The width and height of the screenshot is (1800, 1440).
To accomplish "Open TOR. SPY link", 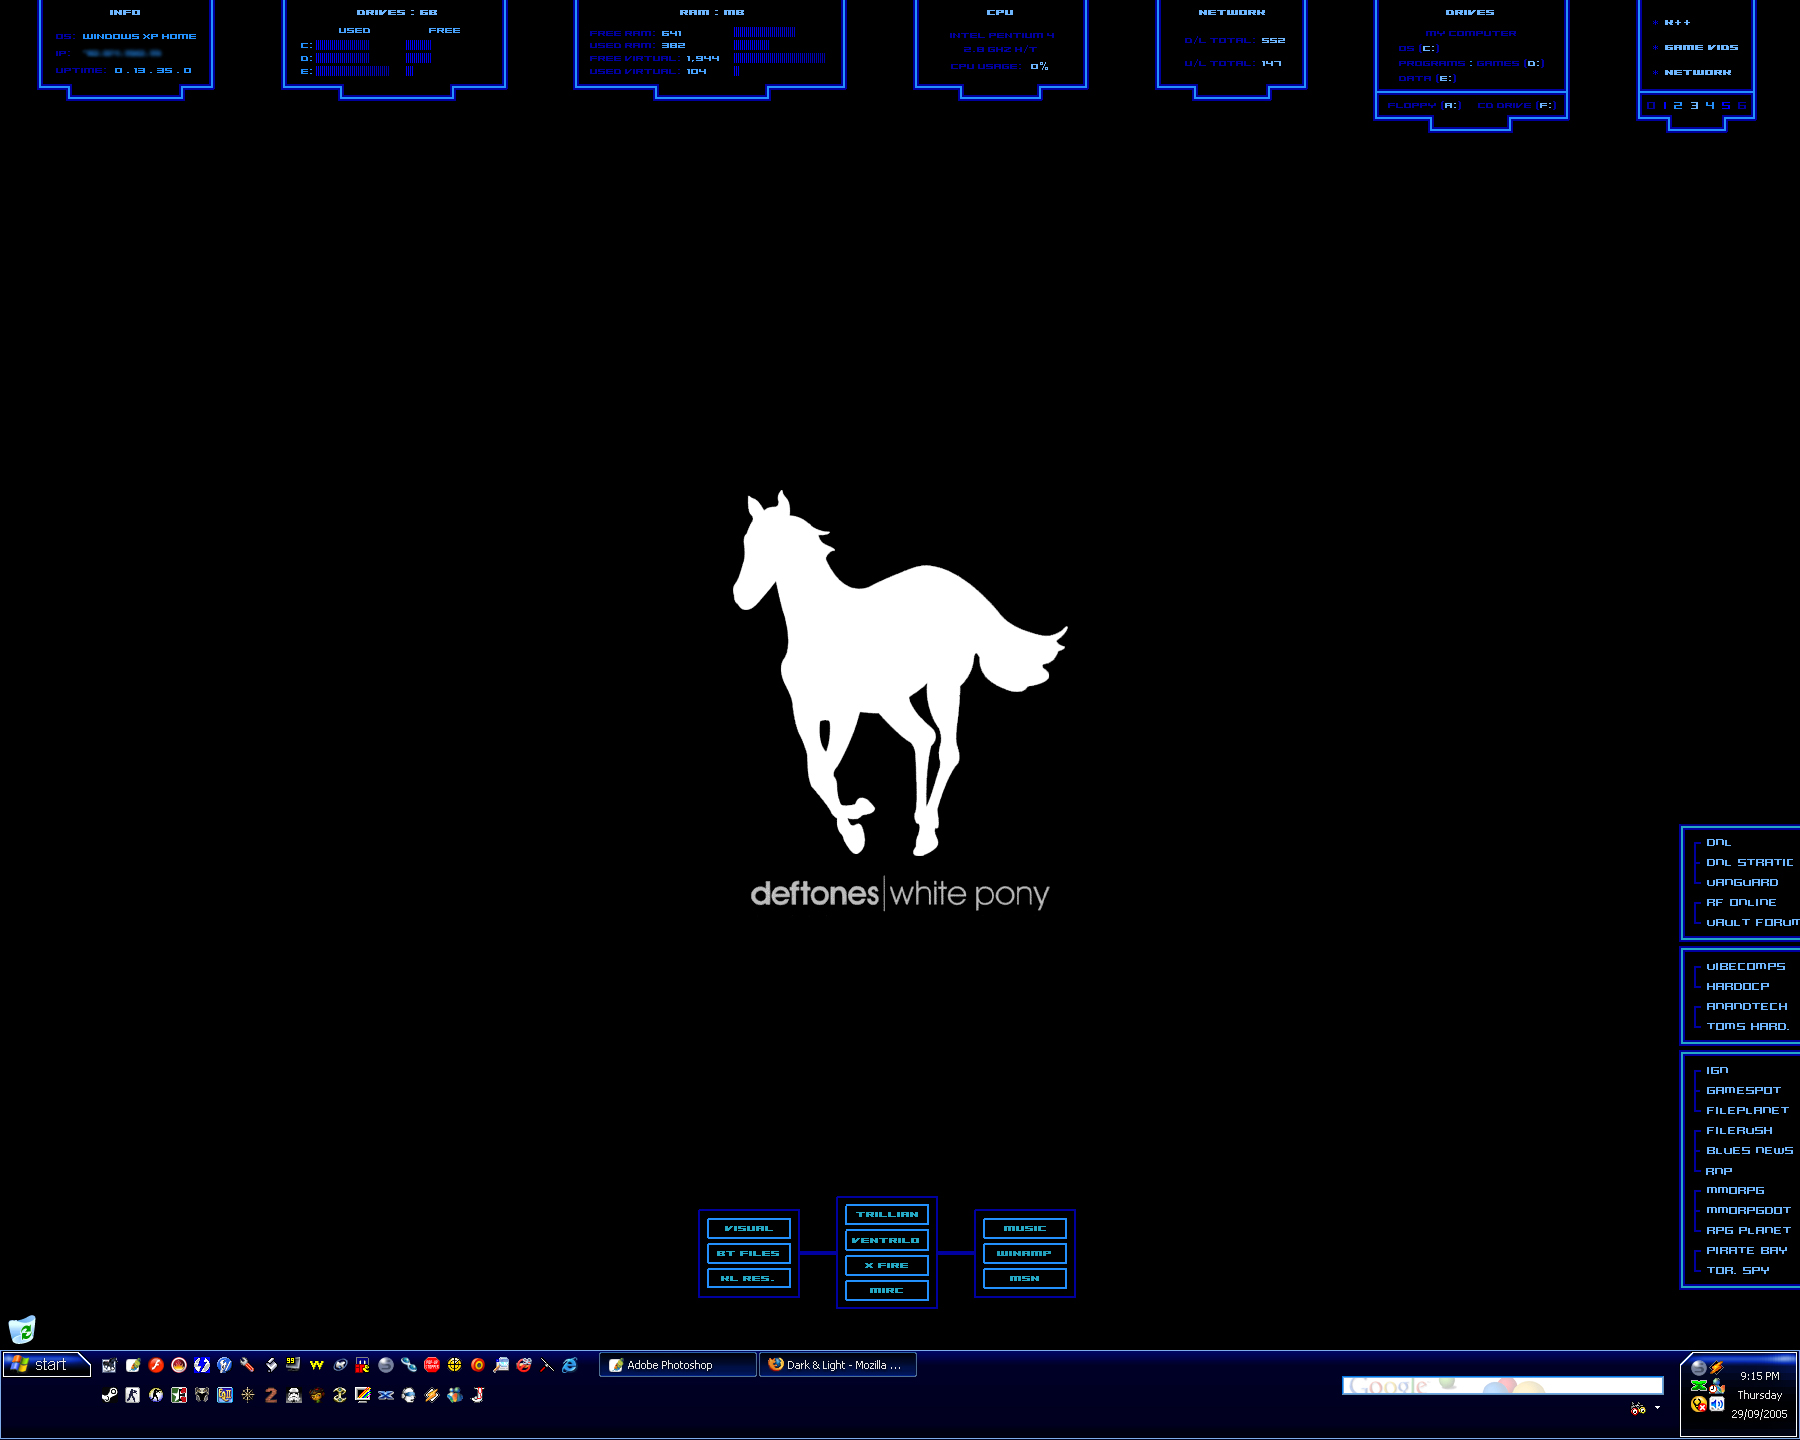I will pyautogui.click(x=1738, y=1271).
